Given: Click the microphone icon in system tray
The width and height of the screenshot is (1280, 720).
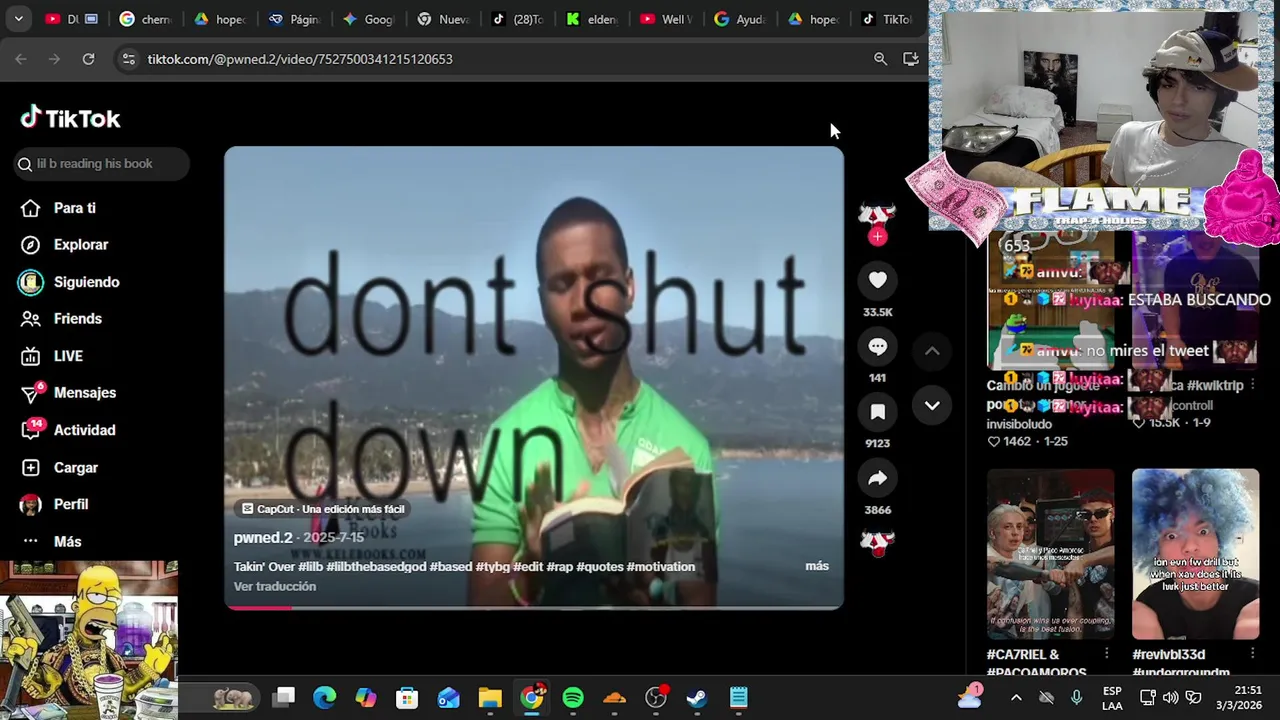Looking at the screenshot, I should (1076, 698).
